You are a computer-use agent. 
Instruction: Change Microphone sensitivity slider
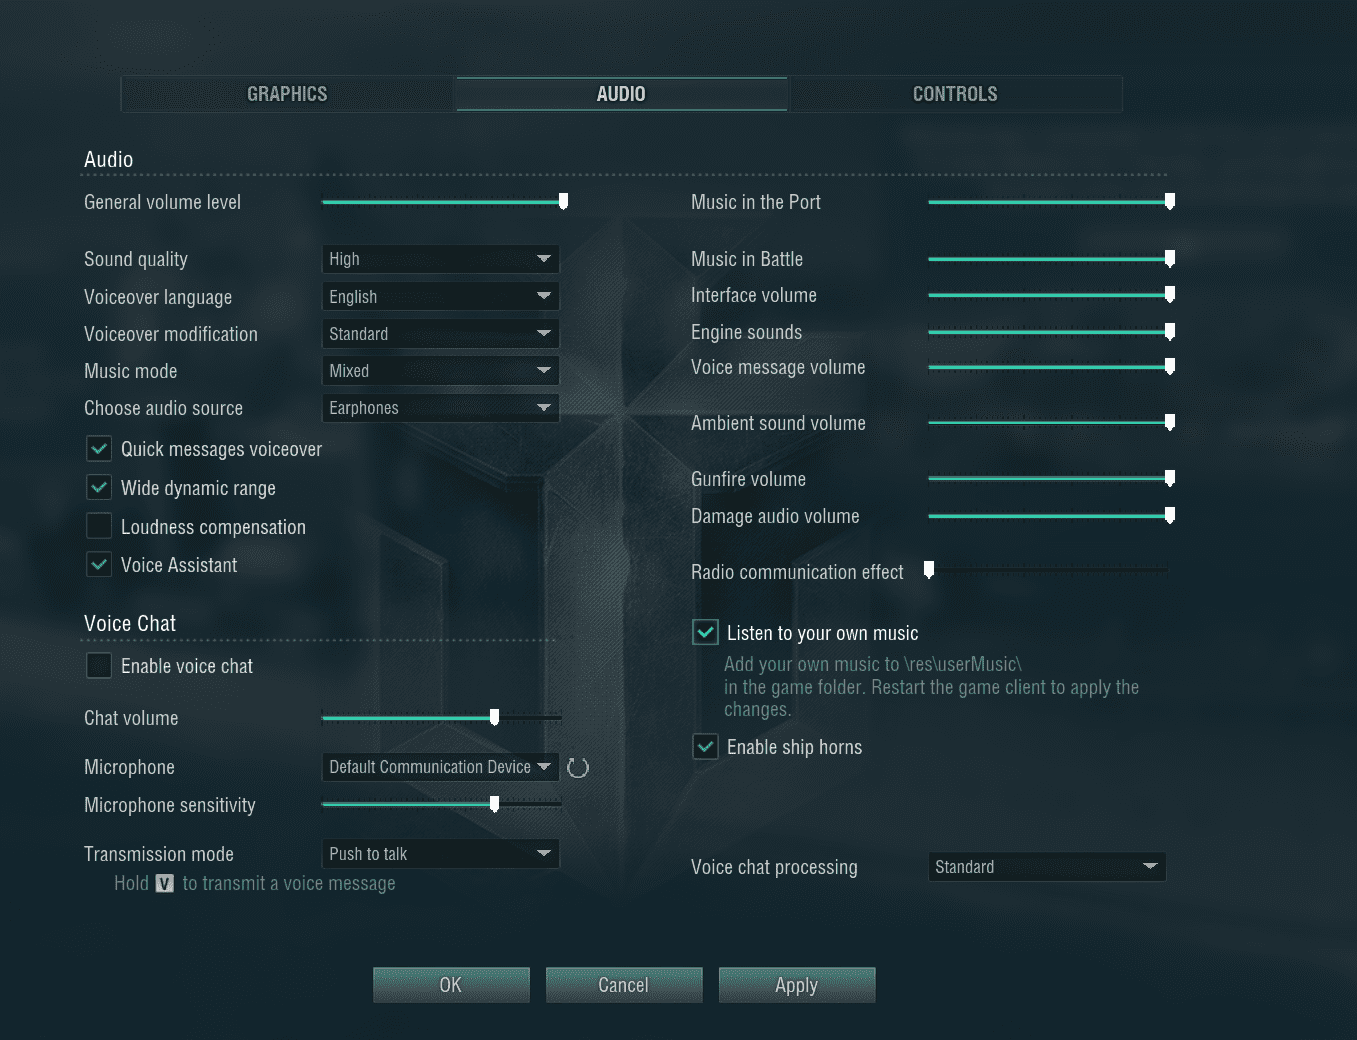(x=441, y=804)
